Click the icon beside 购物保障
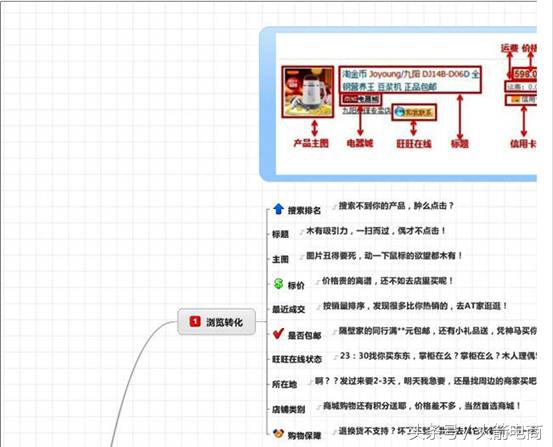The height and width of the screenshot is (447, 553). 278,434
